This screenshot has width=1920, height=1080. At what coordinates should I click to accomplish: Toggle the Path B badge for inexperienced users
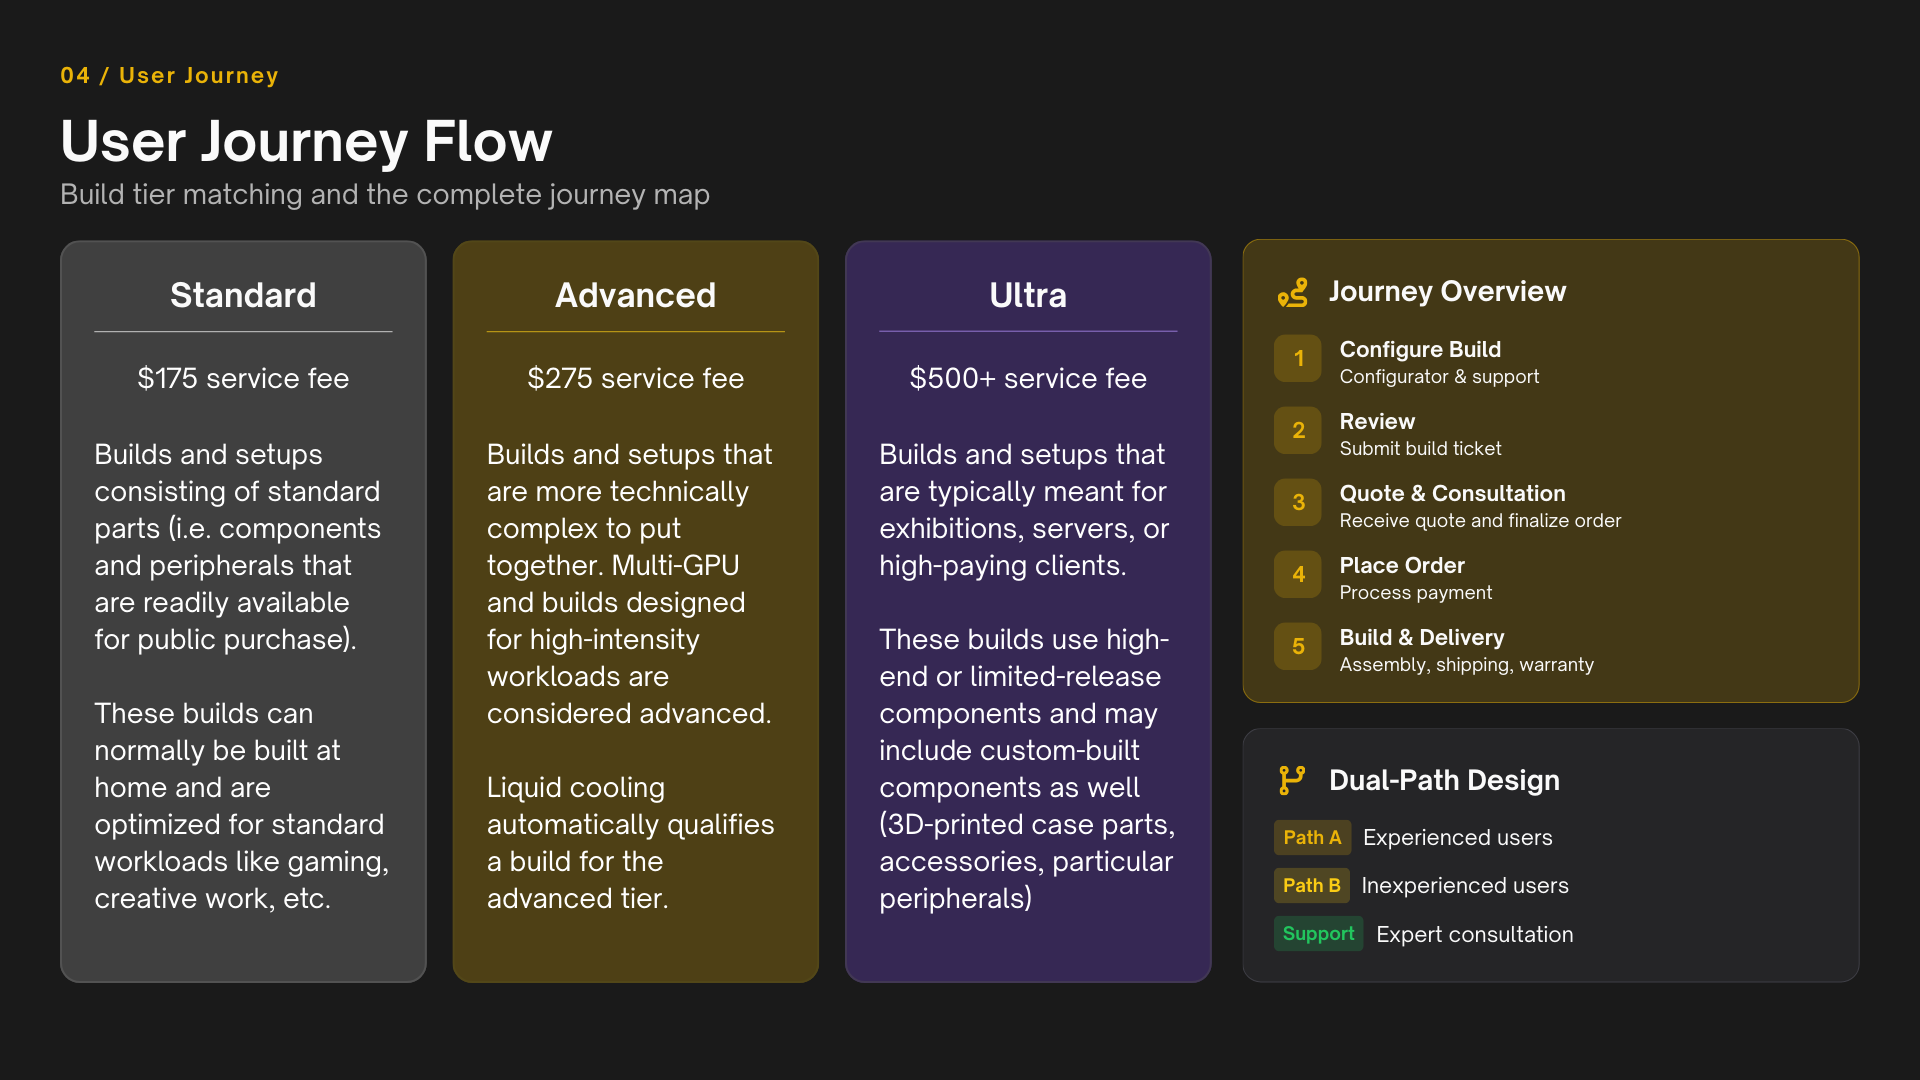click(1311, 885)
